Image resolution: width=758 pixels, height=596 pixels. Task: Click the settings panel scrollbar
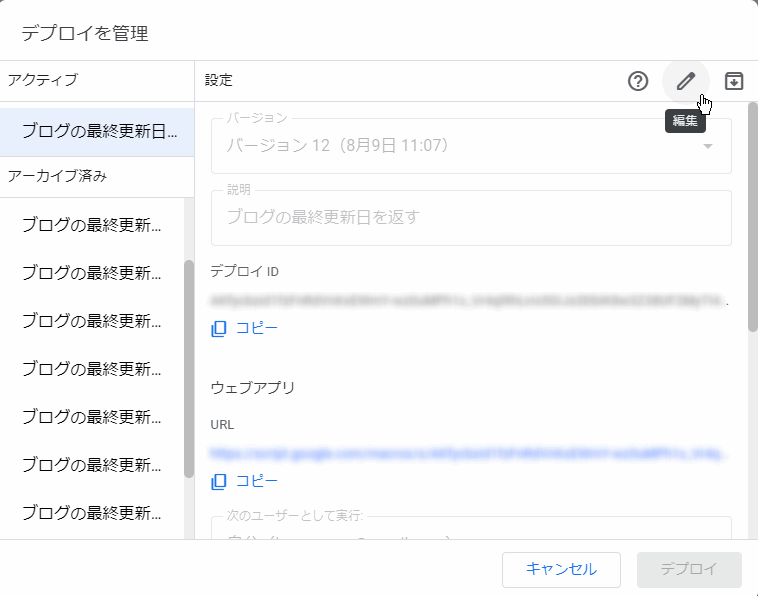coord(753,217)
